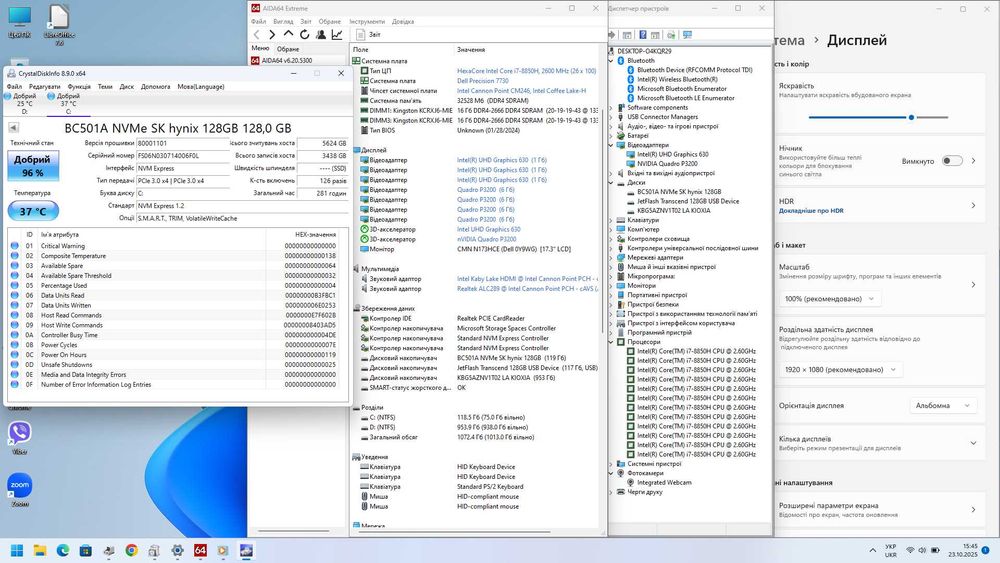Screen dimensions: 1000x563
Task: Open the Windows Start menu
Action: tap(17, 550)
